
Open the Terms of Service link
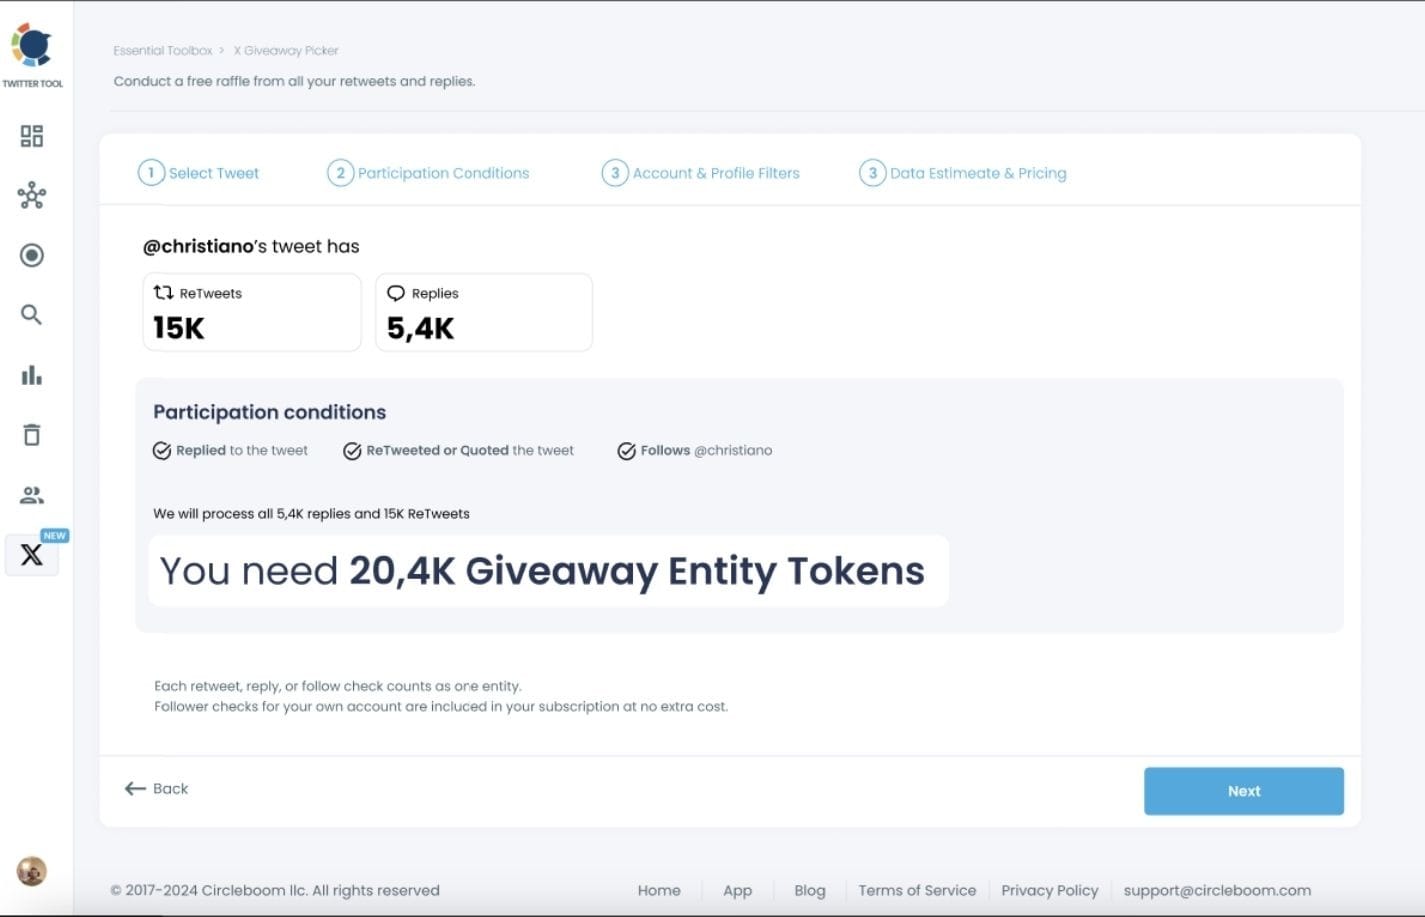point(916,890)
